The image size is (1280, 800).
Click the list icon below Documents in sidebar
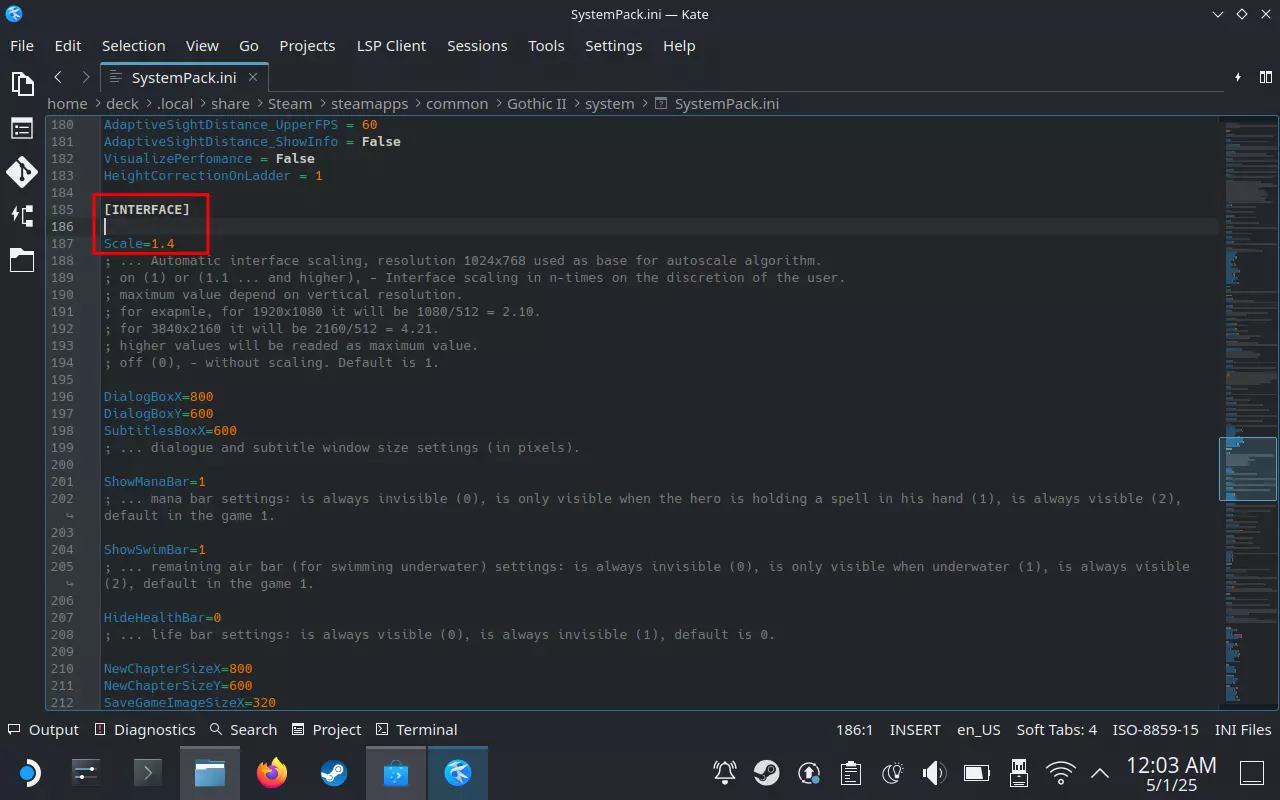point(22,128)
